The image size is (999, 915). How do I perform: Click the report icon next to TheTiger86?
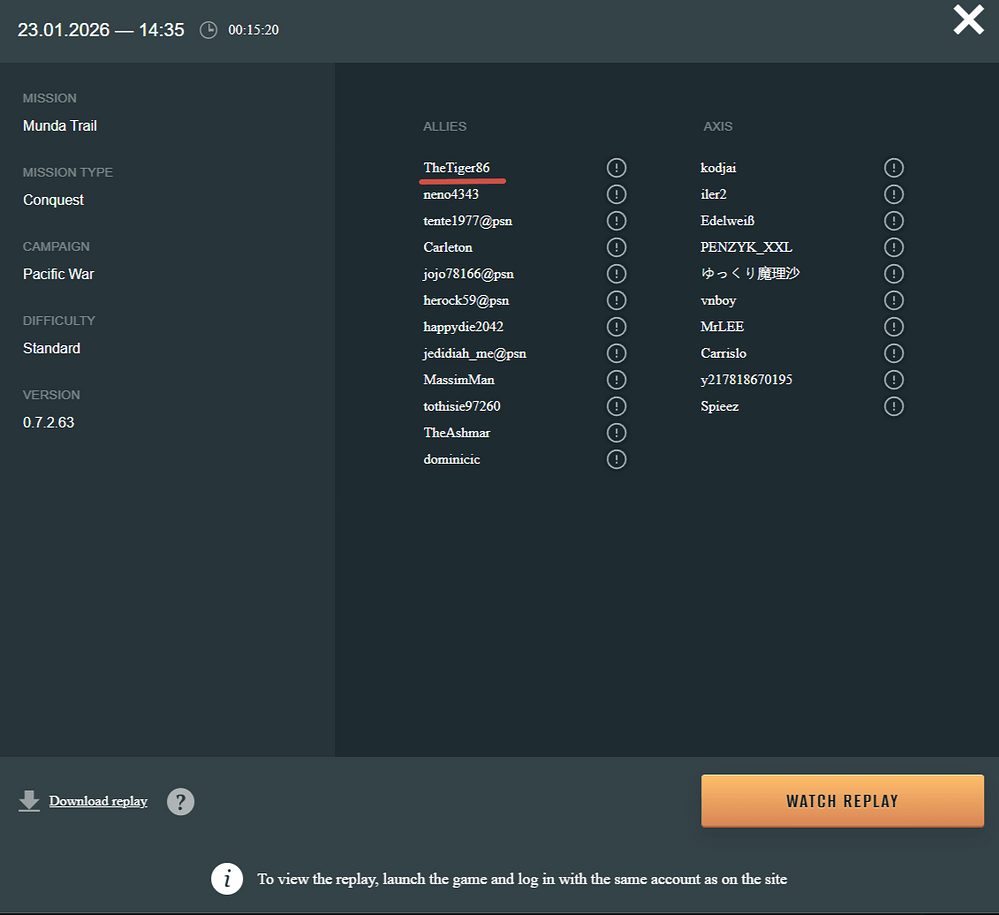(x=616, y=168)
